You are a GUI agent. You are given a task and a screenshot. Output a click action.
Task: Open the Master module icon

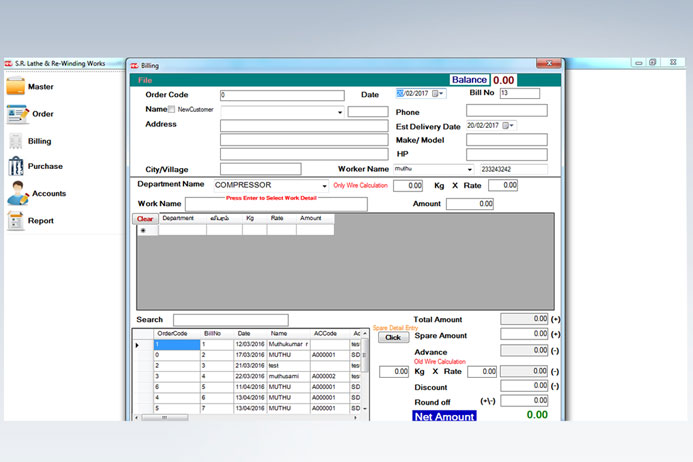click(16, 86)
